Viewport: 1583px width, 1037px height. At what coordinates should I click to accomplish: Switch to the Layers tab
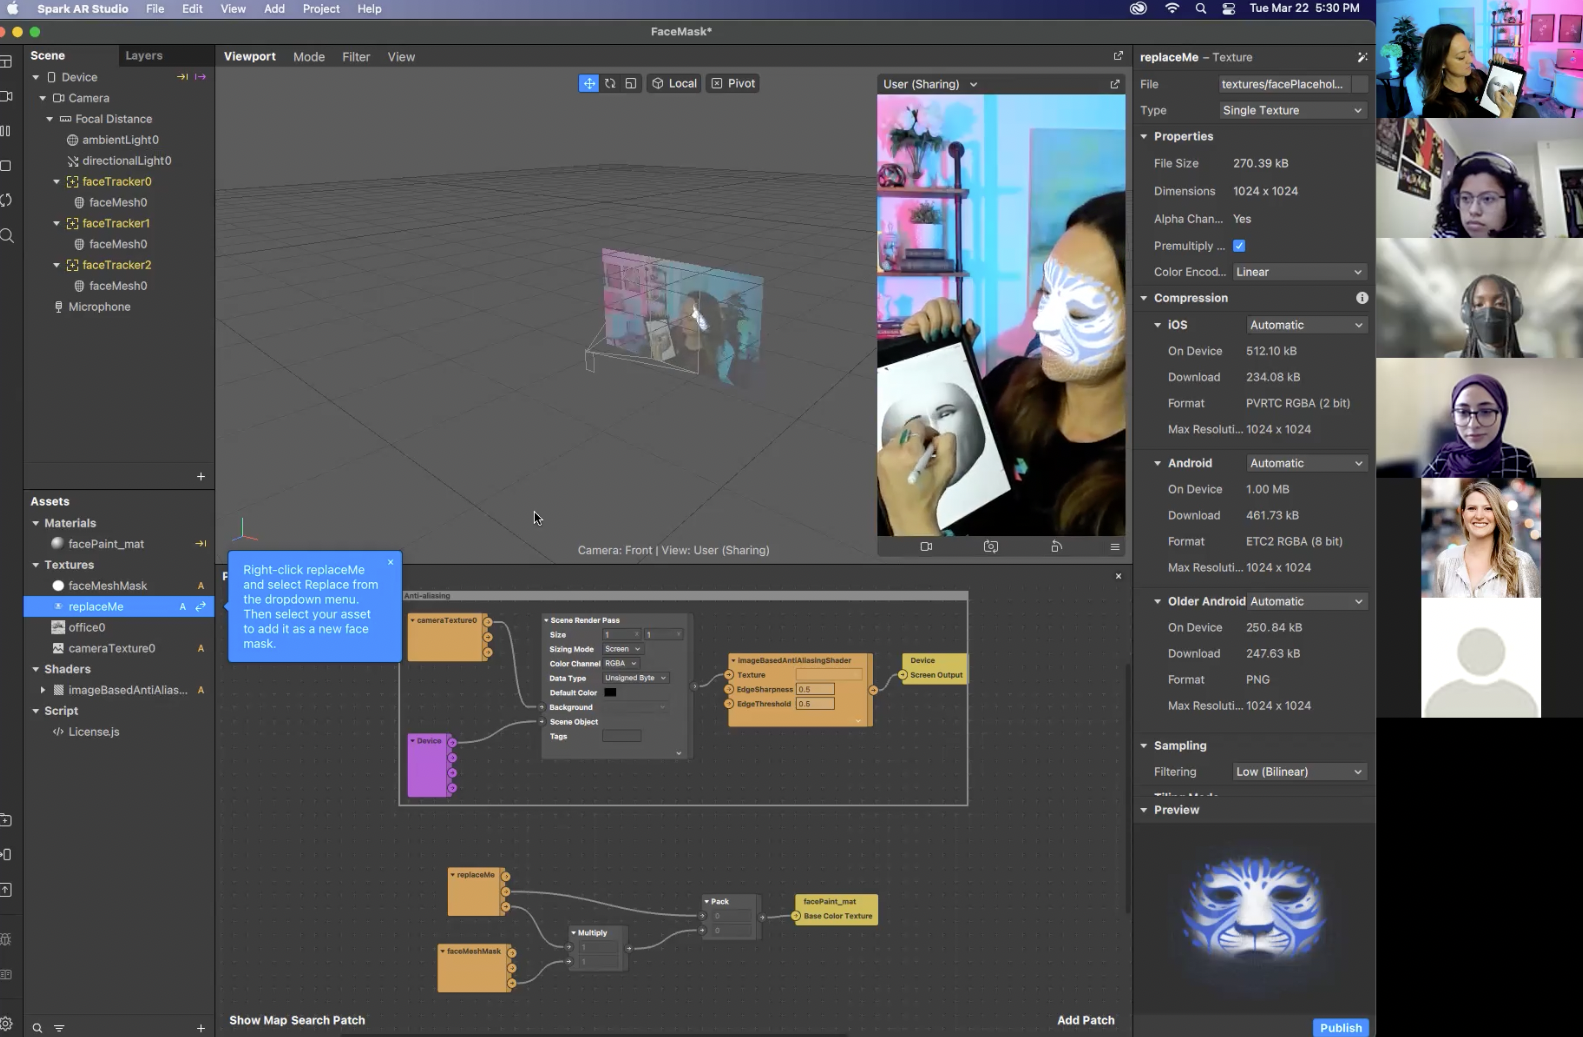pyautogui.click(x=144, y=56)
